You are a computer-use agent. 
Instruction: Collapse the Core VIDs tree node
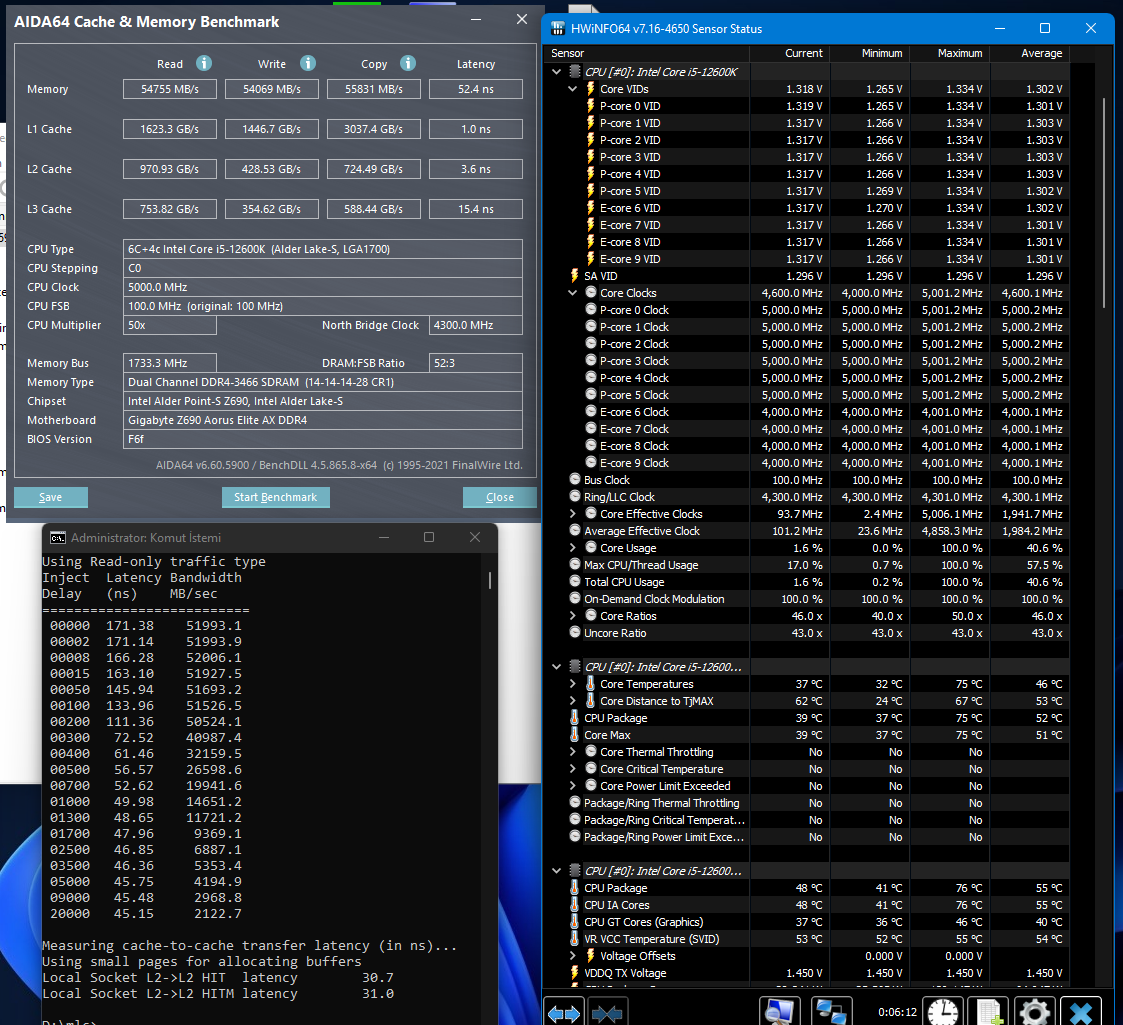(x=572, y=89)
